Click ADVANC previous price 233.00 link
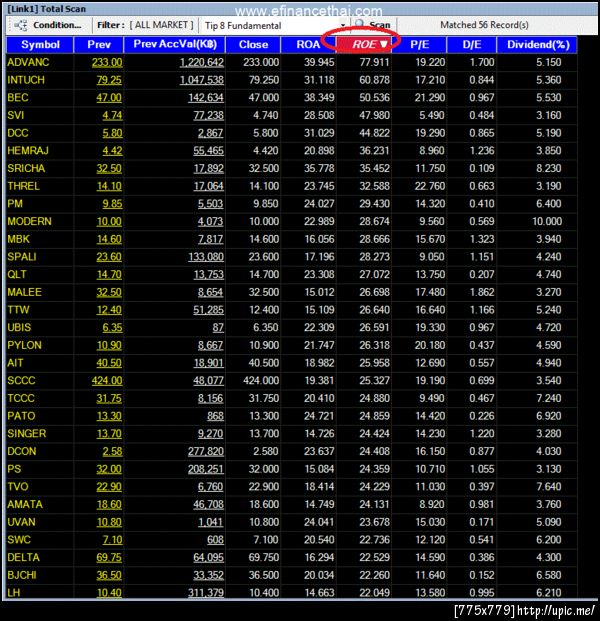Viewport: 600px width, 621px height. (x=107, y=62)
